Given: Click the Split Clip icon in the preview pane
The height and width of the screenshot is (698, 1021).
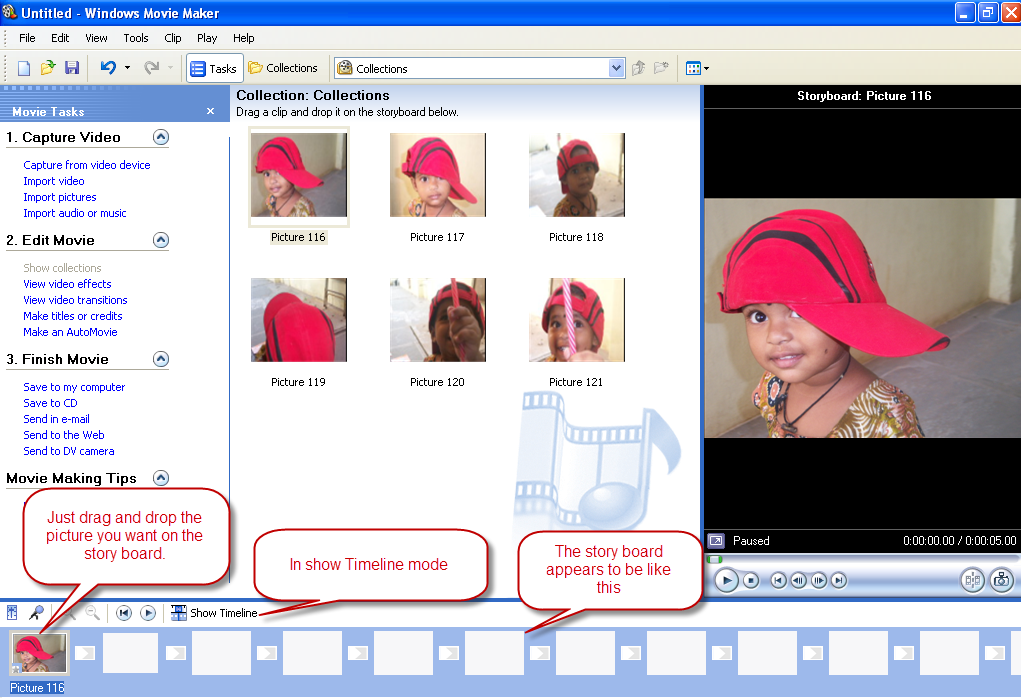Looking at the screenshot, I should coord(972,580).
